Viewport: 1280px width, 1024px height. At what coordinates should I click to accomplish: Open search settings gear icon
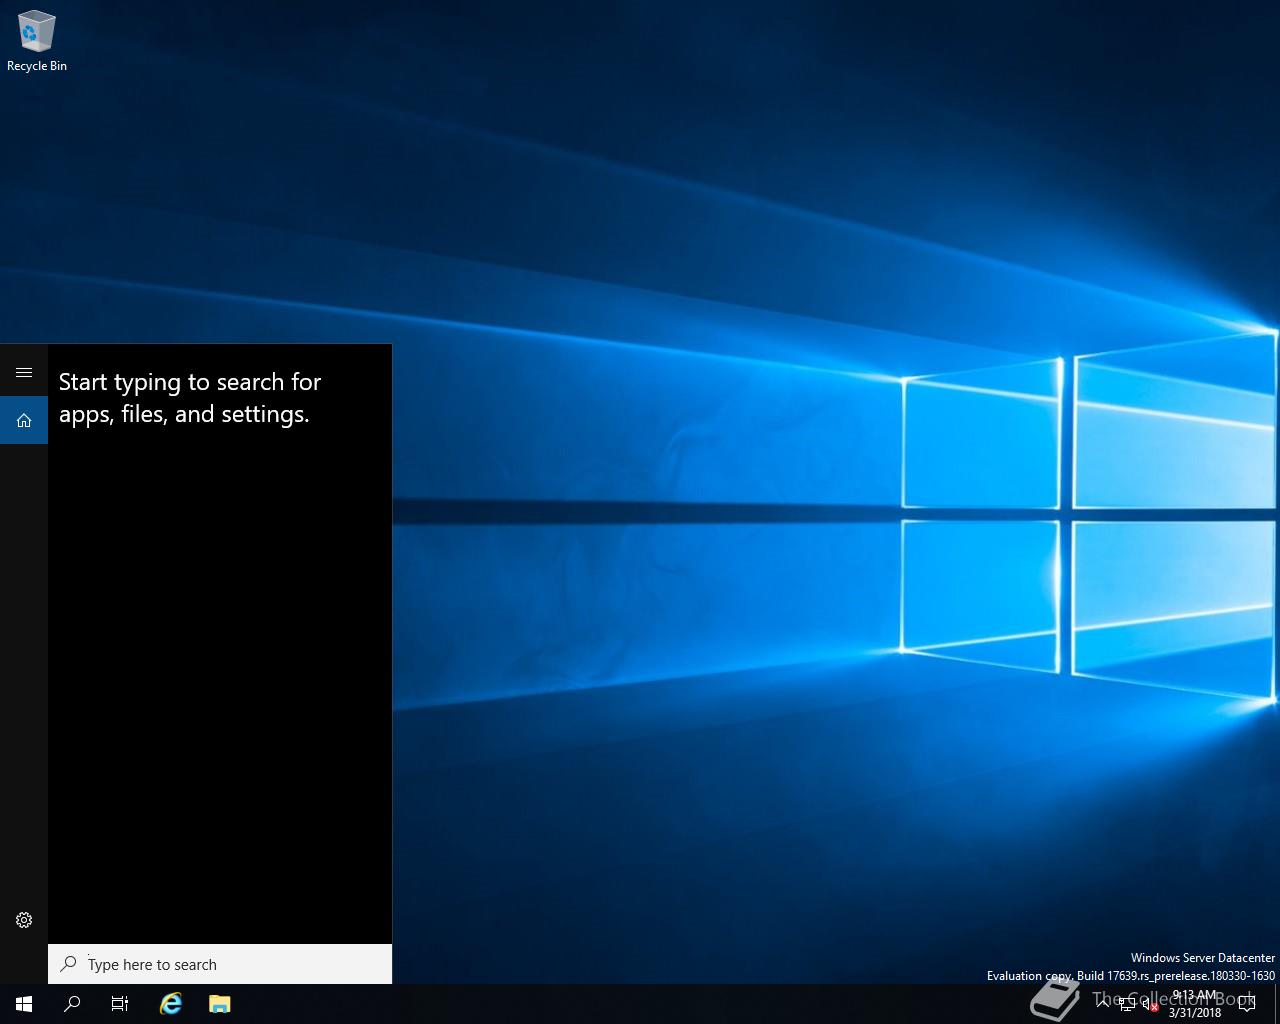point(24,920)
